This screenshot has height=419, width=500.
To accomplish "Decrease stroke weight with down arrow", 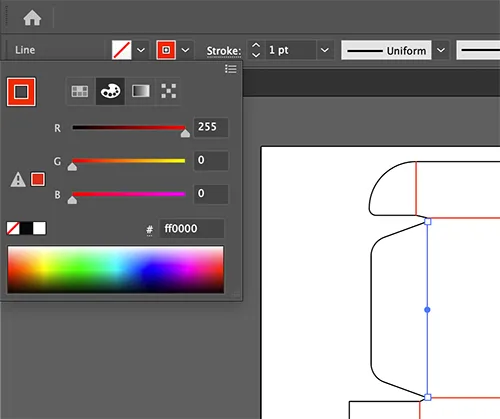I will (256, 55).
